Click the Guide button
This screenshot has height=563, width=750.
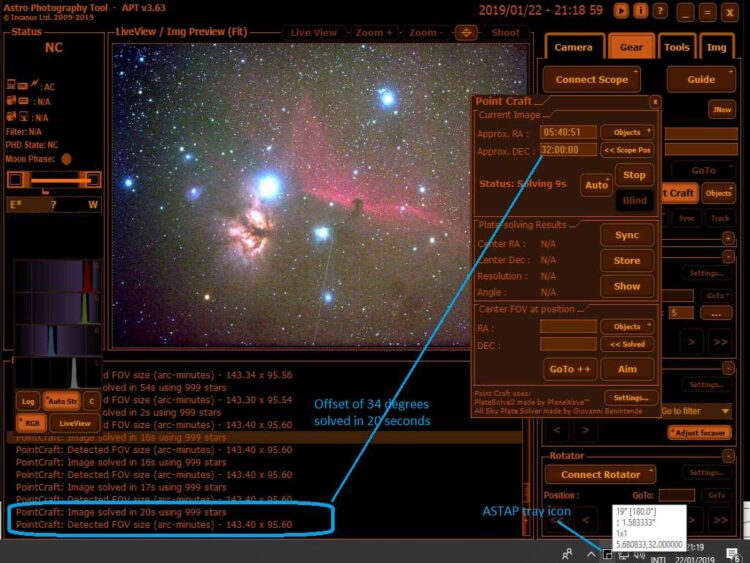(701, 79)
